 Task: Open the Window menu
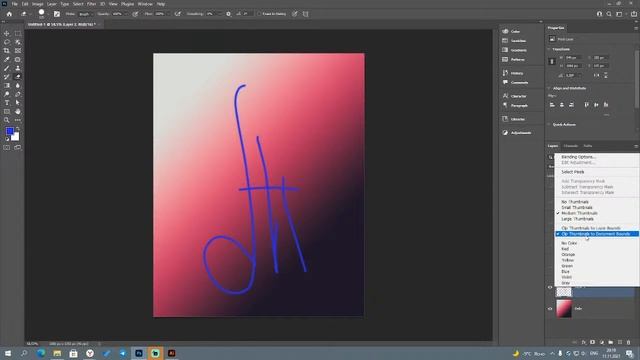[145, 4]
